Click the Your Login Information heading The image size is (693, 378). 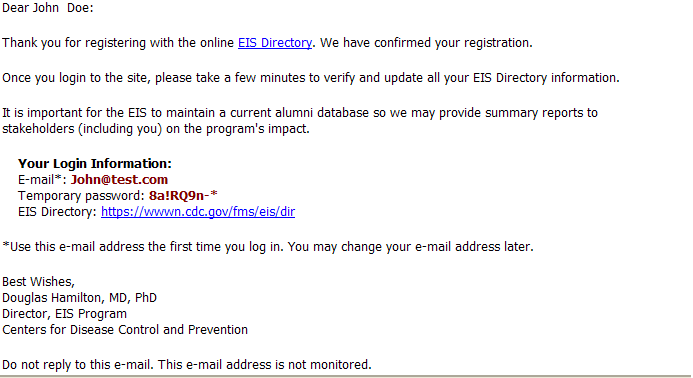[x=95, y=164]
